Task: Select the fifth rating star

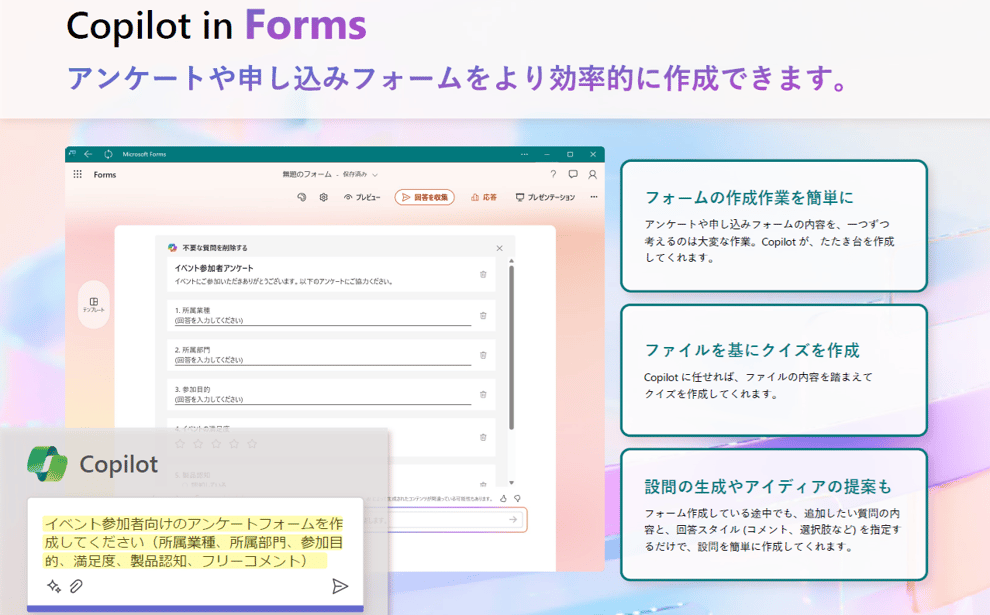Action: 253,444
